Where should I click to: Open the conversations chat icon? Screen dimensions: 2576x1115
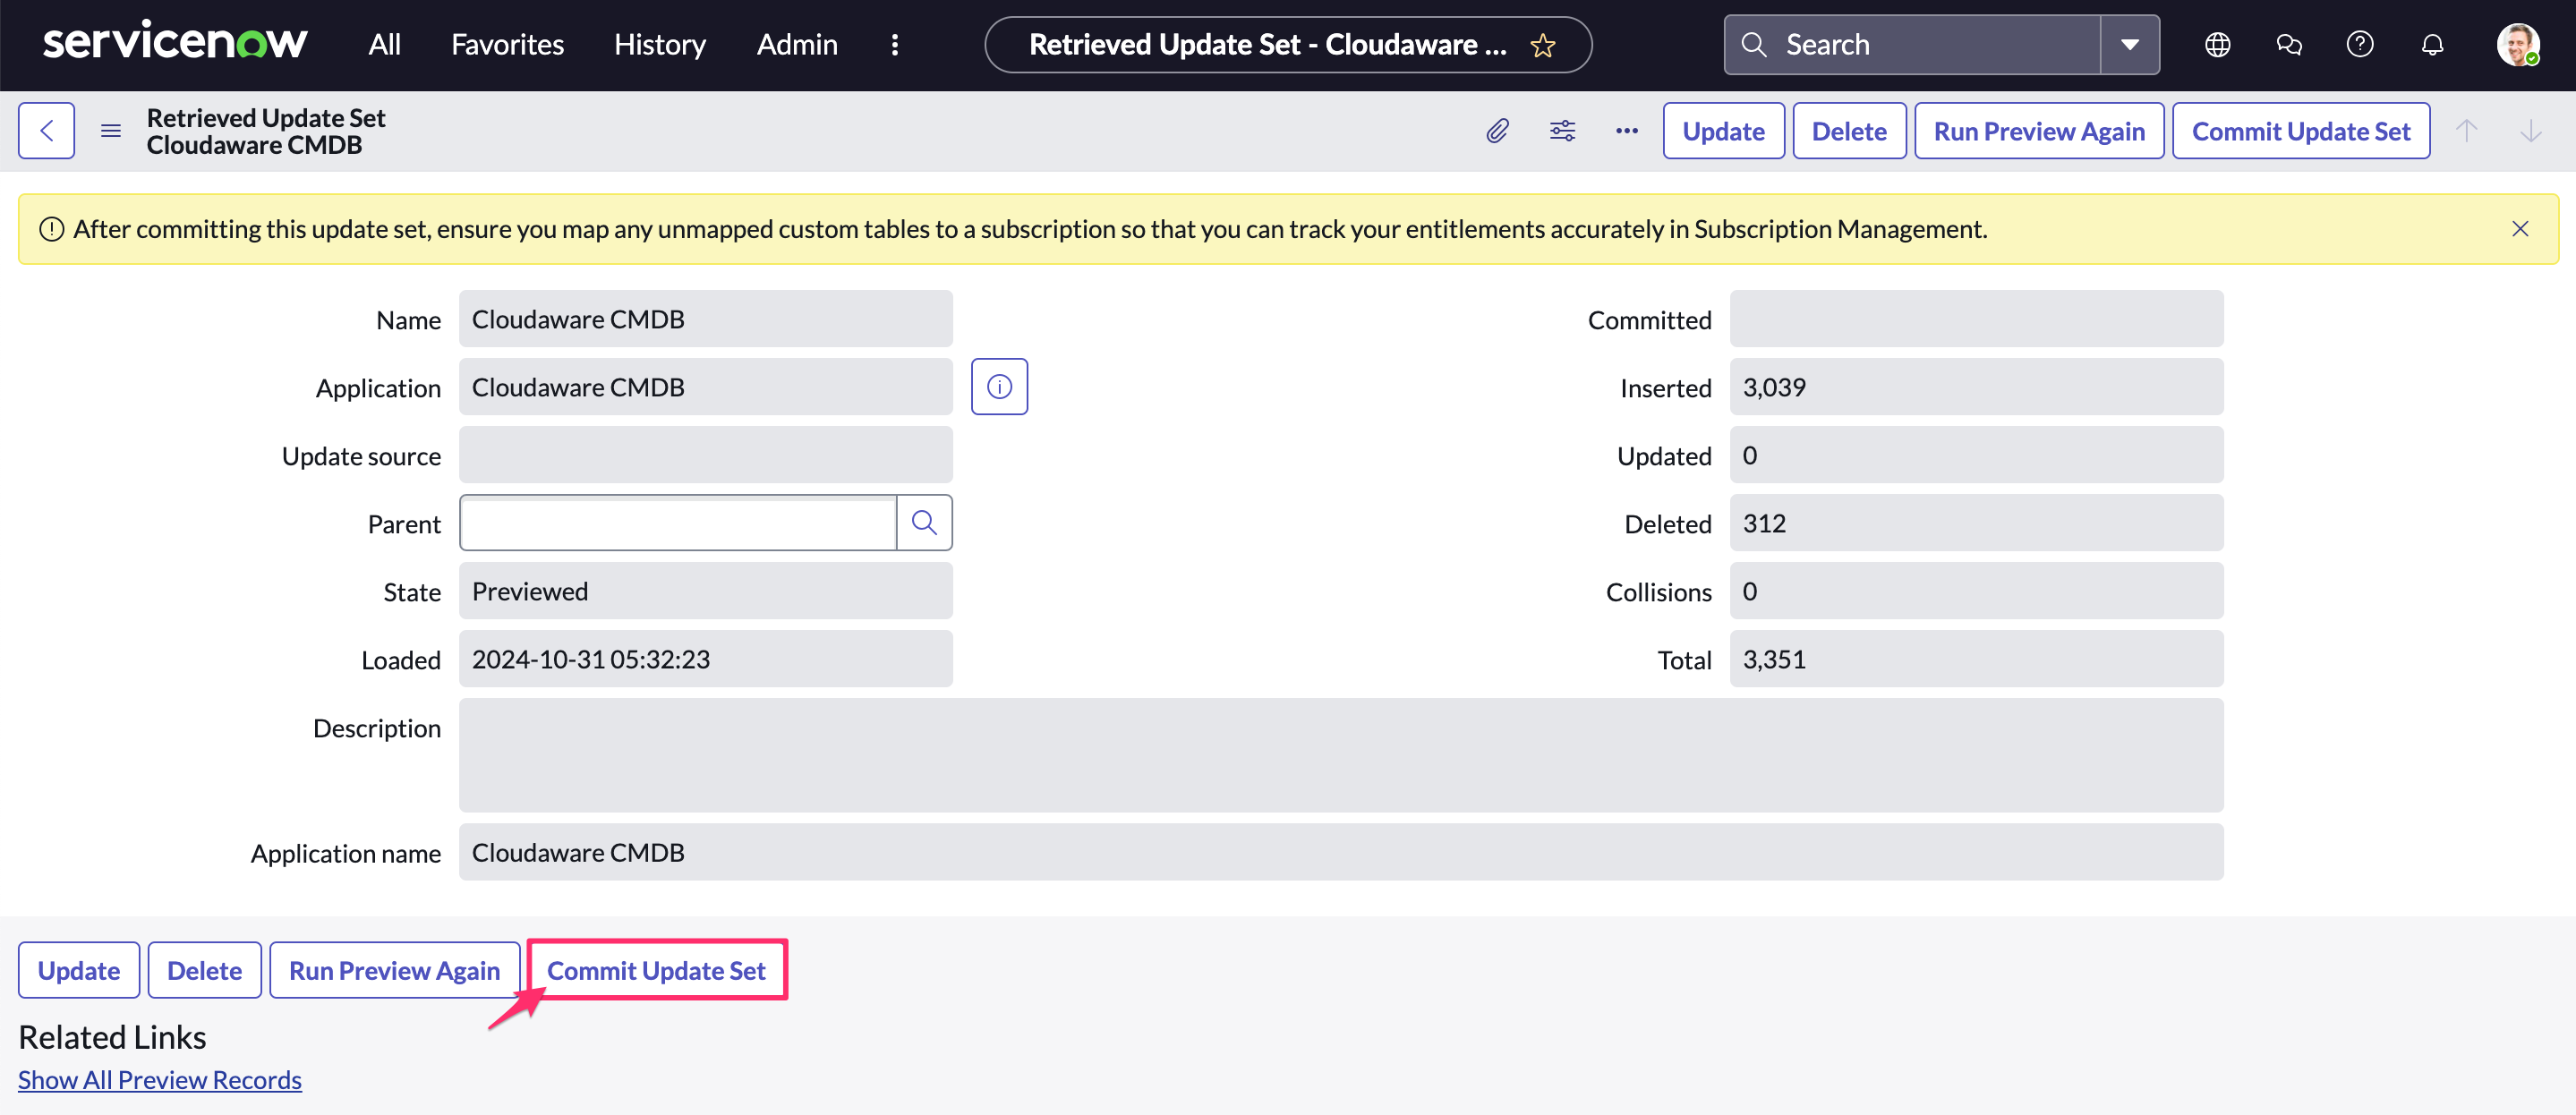pyautogui.click(x=2289, y=44)
